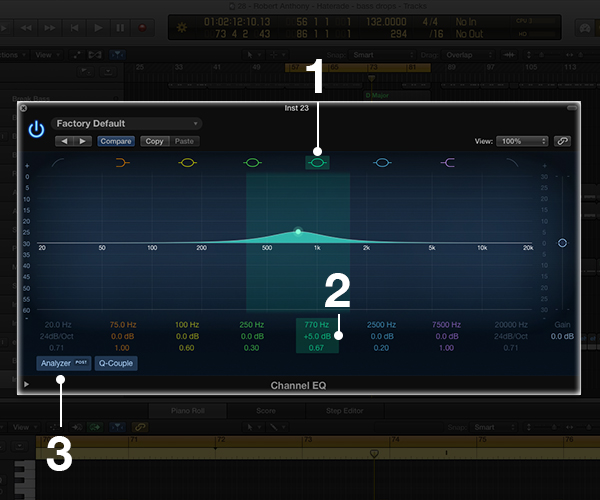
Task: Click the EQ curve control point at 770 Hz
Action: 298,231
